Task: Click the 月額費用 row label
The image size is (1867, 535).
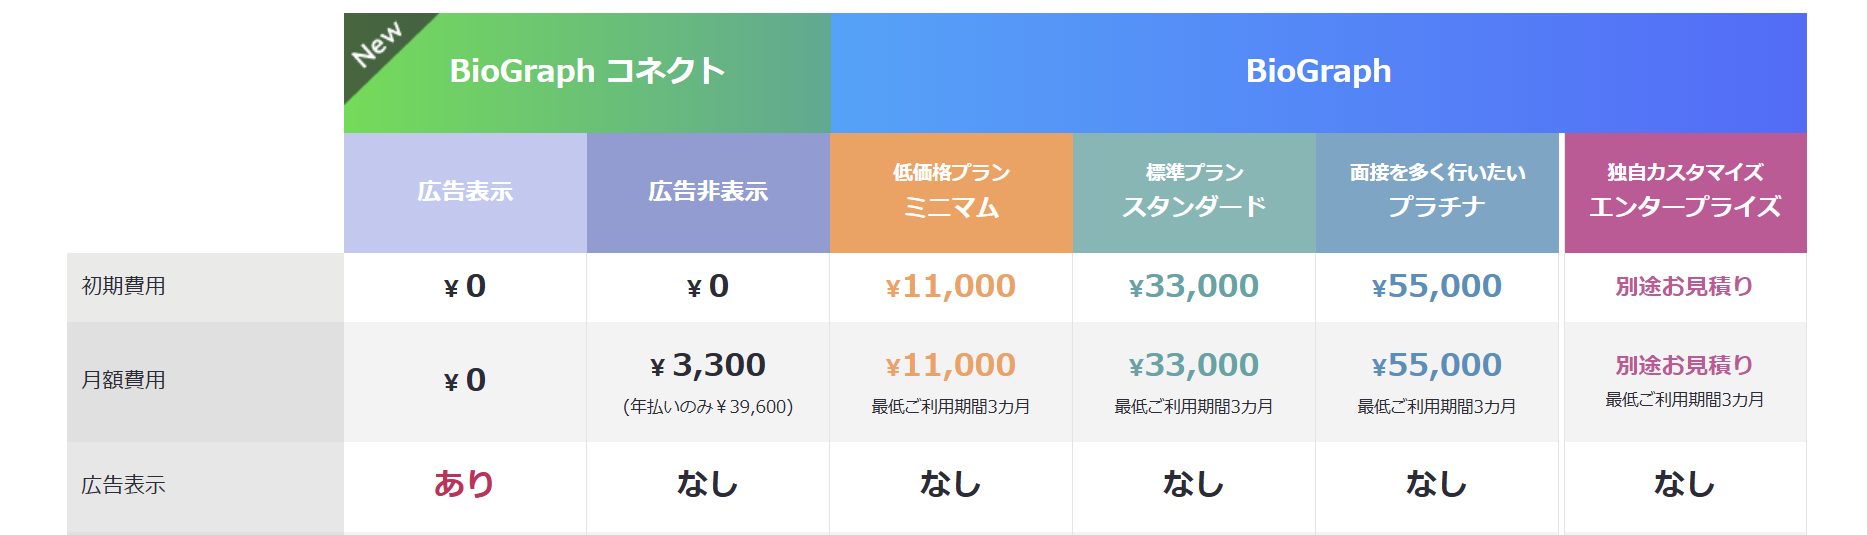Action: tap(124, 381)
